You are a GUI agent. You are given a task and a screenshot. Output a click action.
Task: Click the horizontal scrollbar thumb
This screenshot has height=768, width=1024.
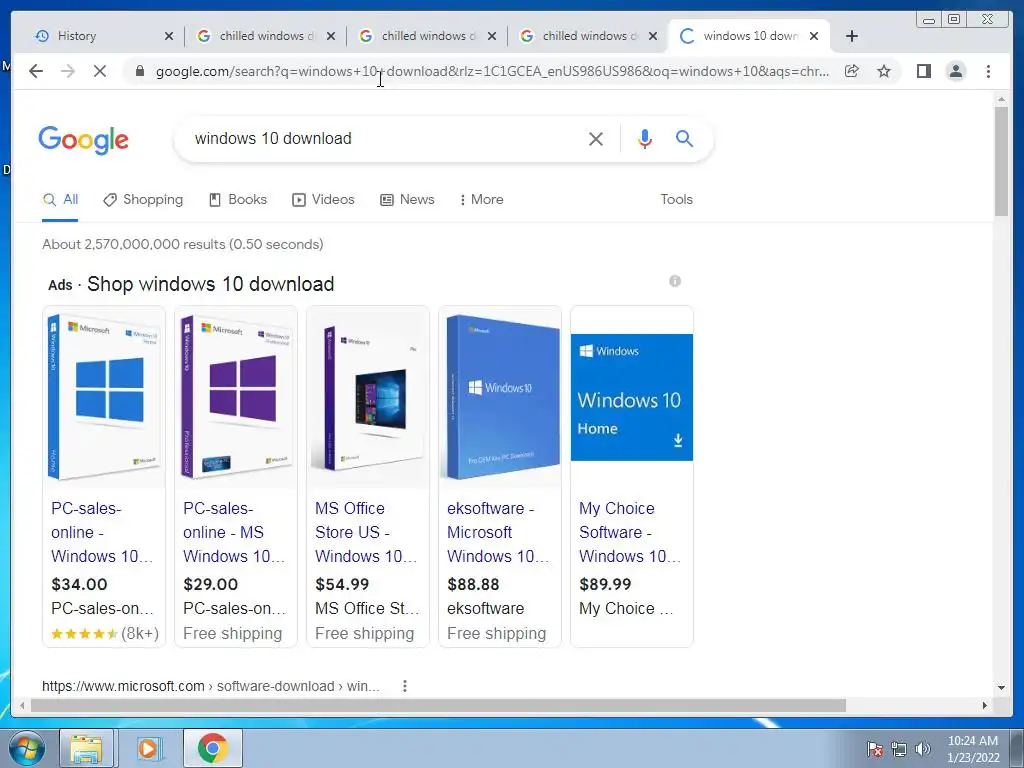438,705
